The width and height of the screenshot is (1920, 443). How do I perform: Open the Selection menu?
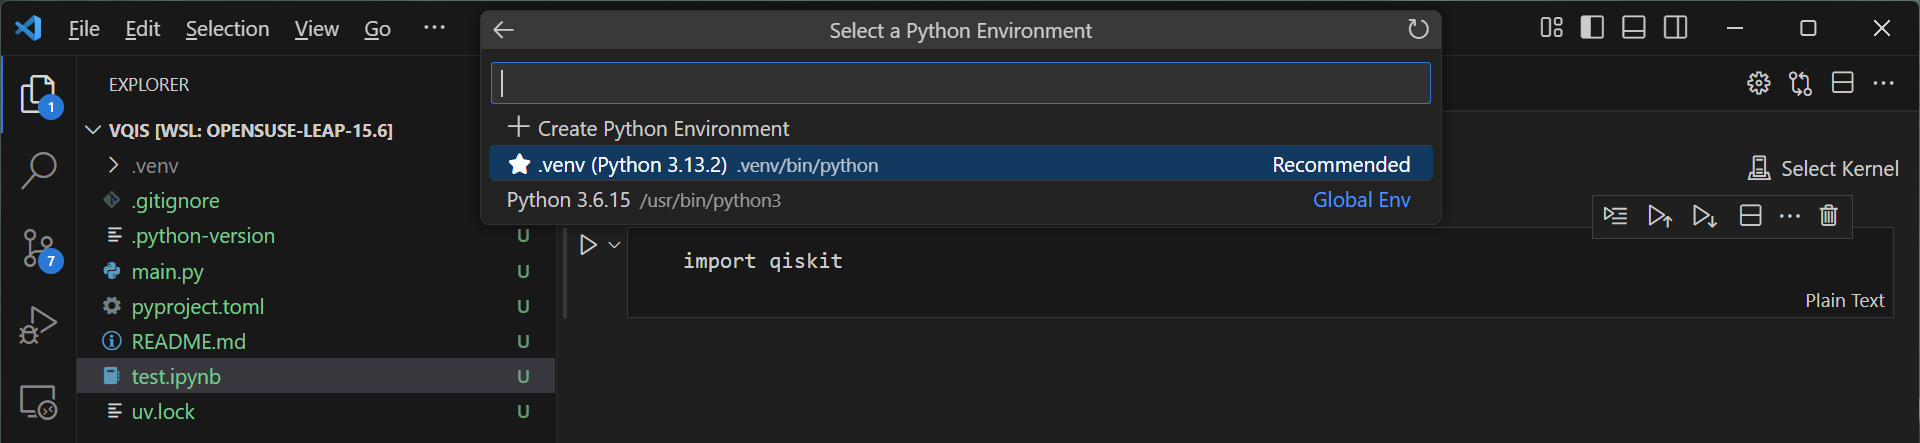click(227, 29)
